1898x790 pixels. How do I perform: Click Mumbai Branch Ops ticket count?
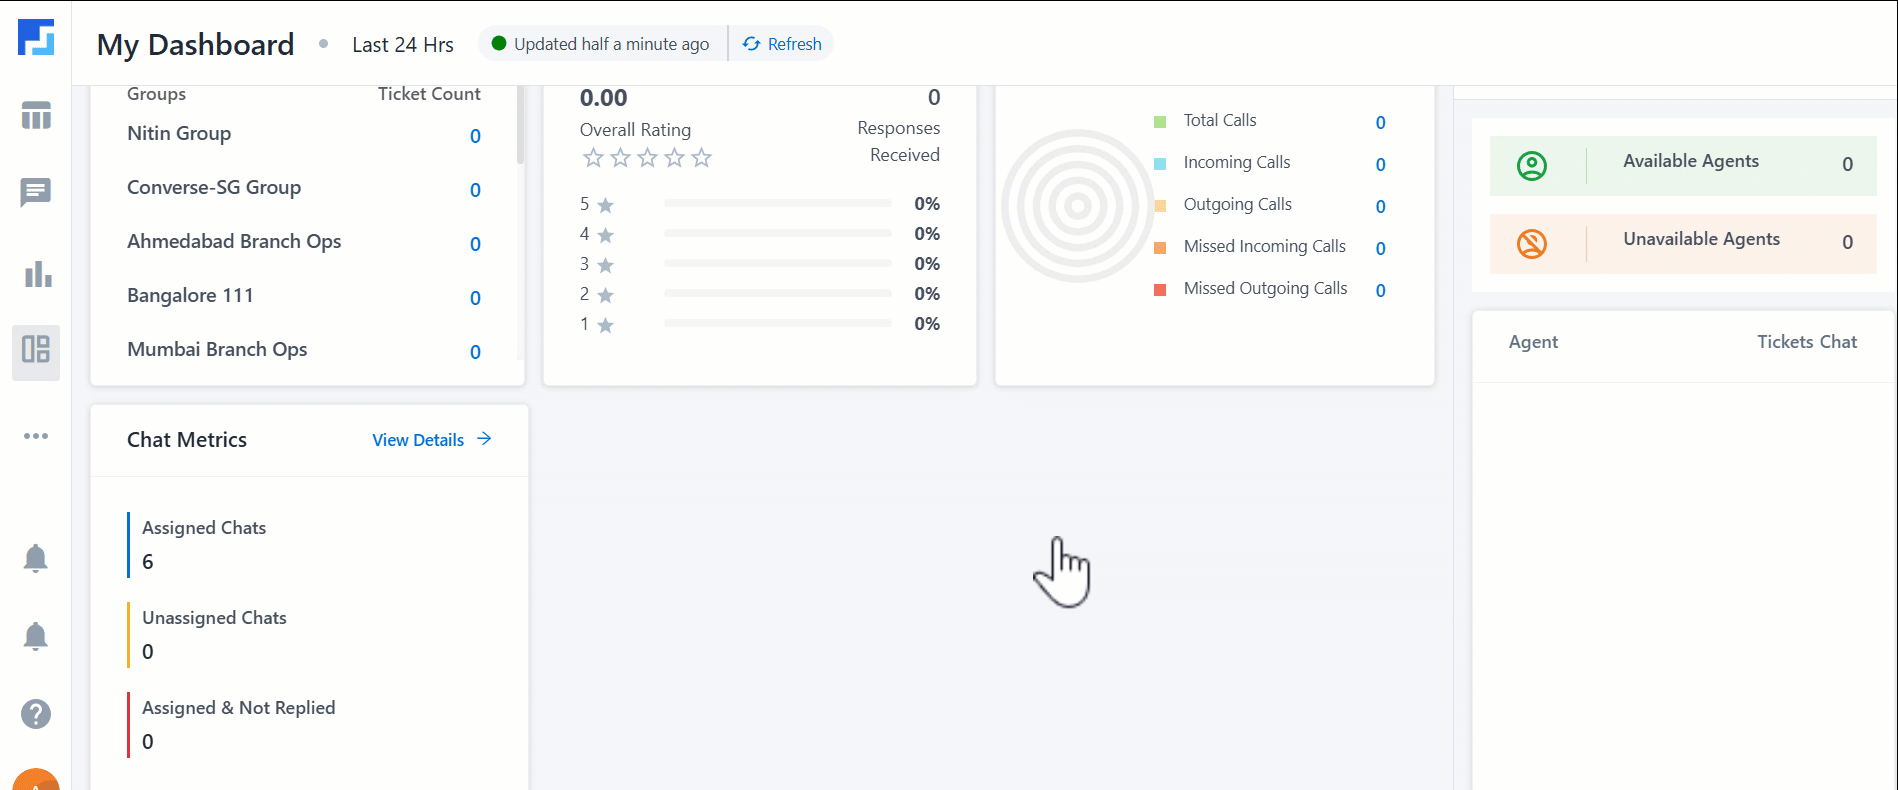(x=475, y=352)
